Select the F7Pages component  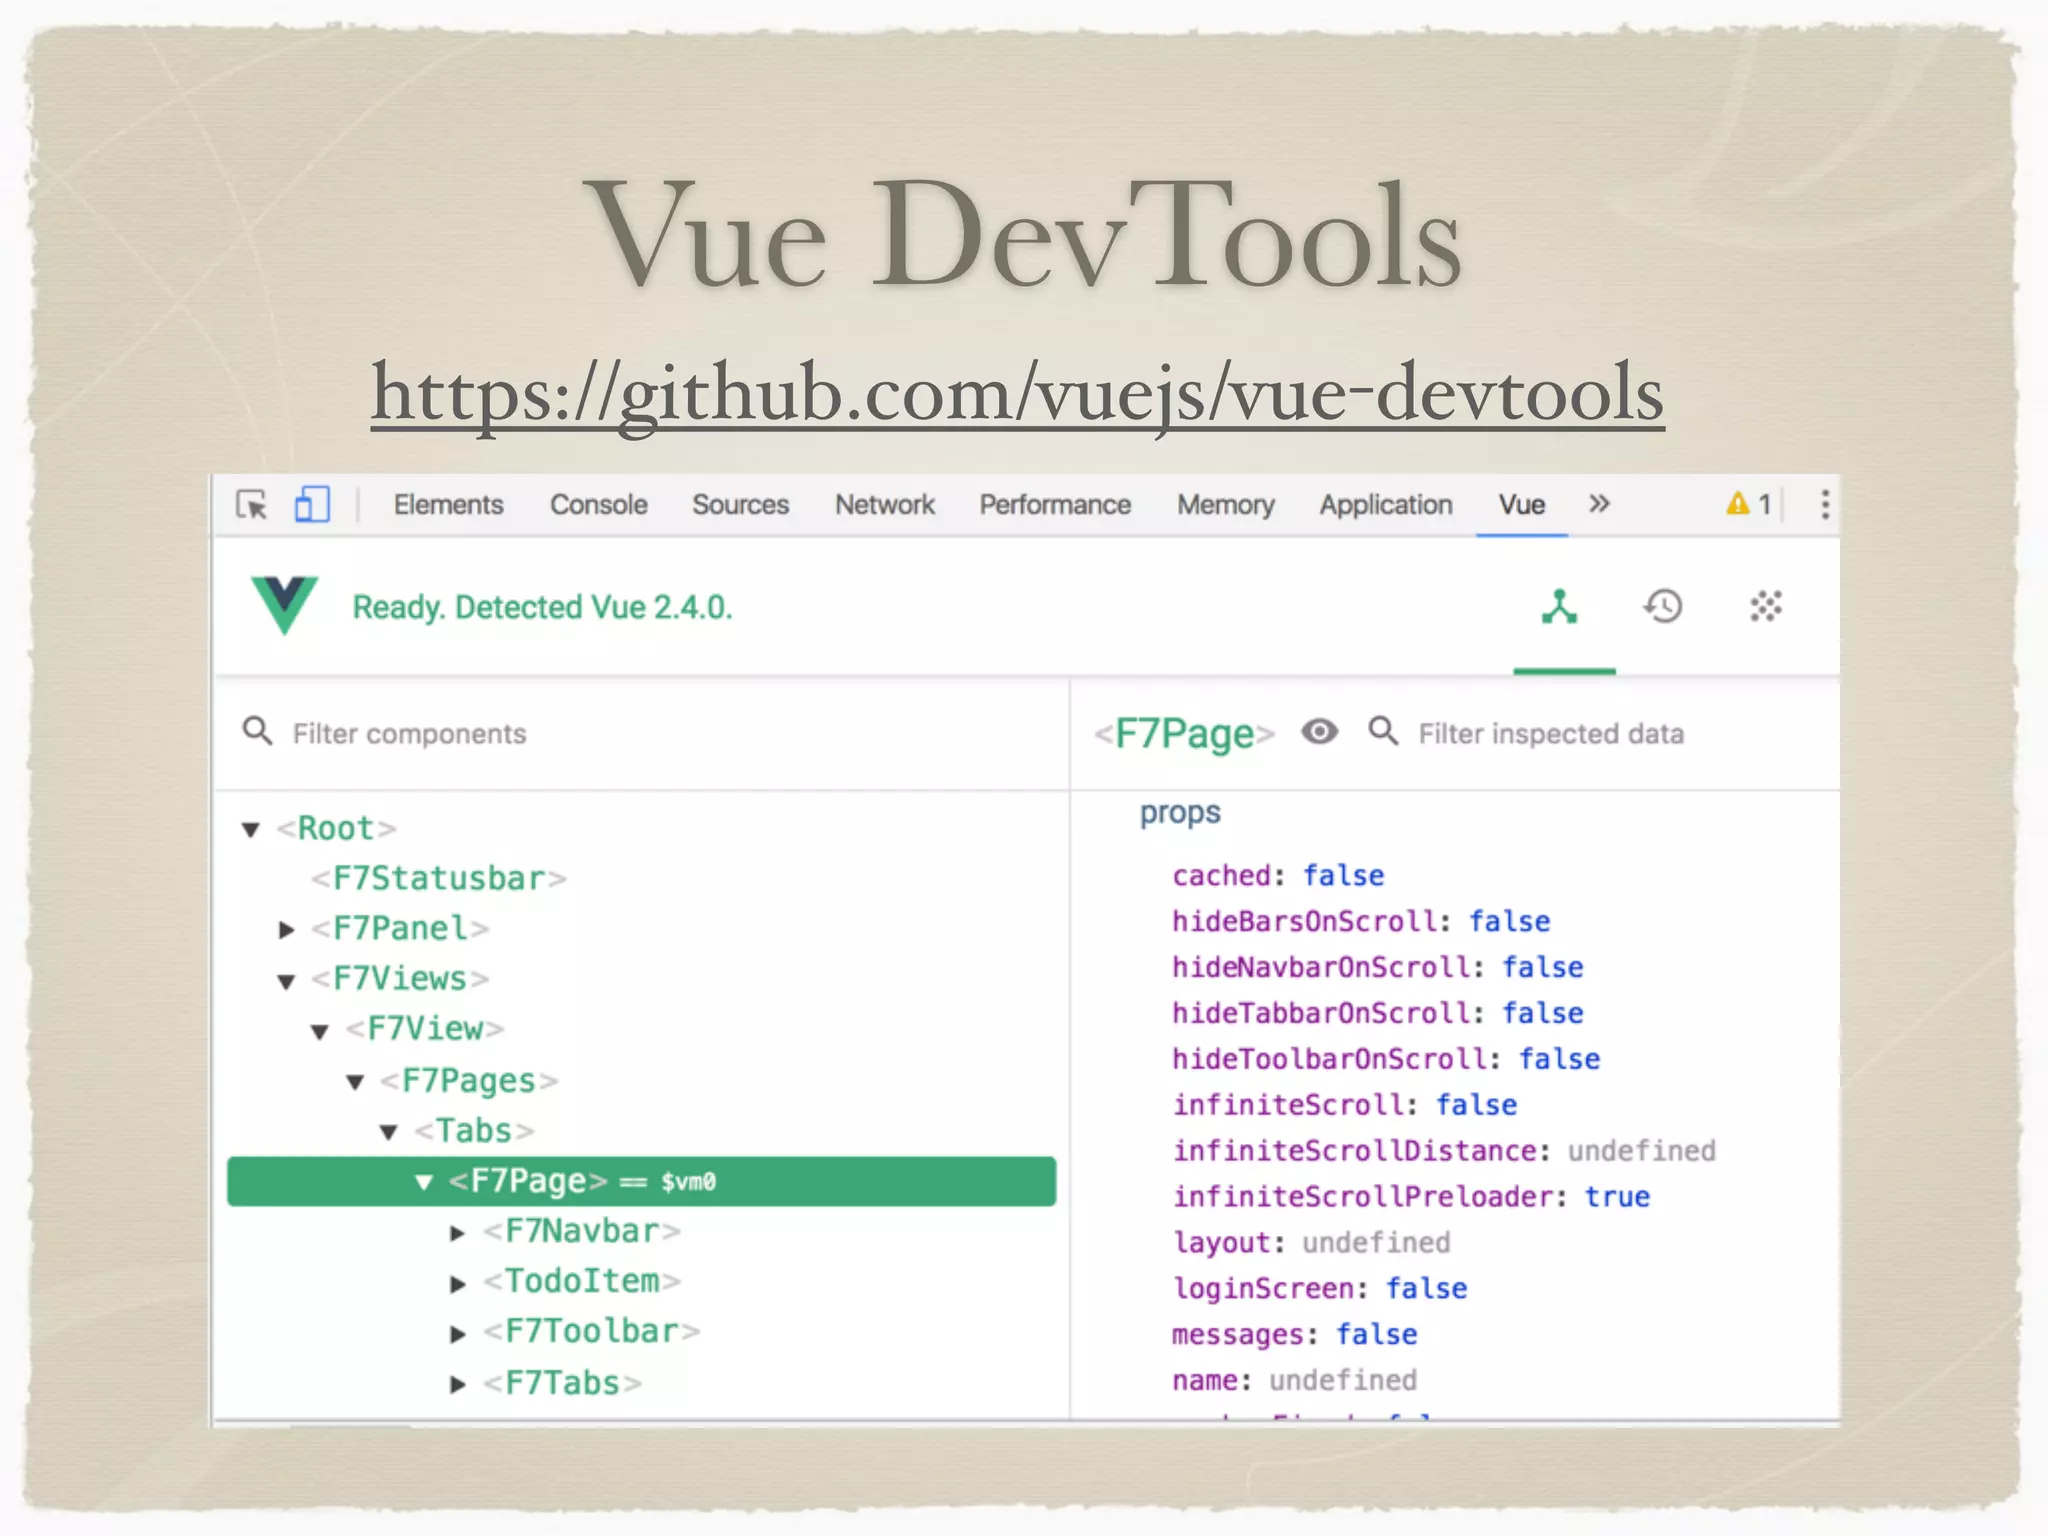tap(469, 1080)
